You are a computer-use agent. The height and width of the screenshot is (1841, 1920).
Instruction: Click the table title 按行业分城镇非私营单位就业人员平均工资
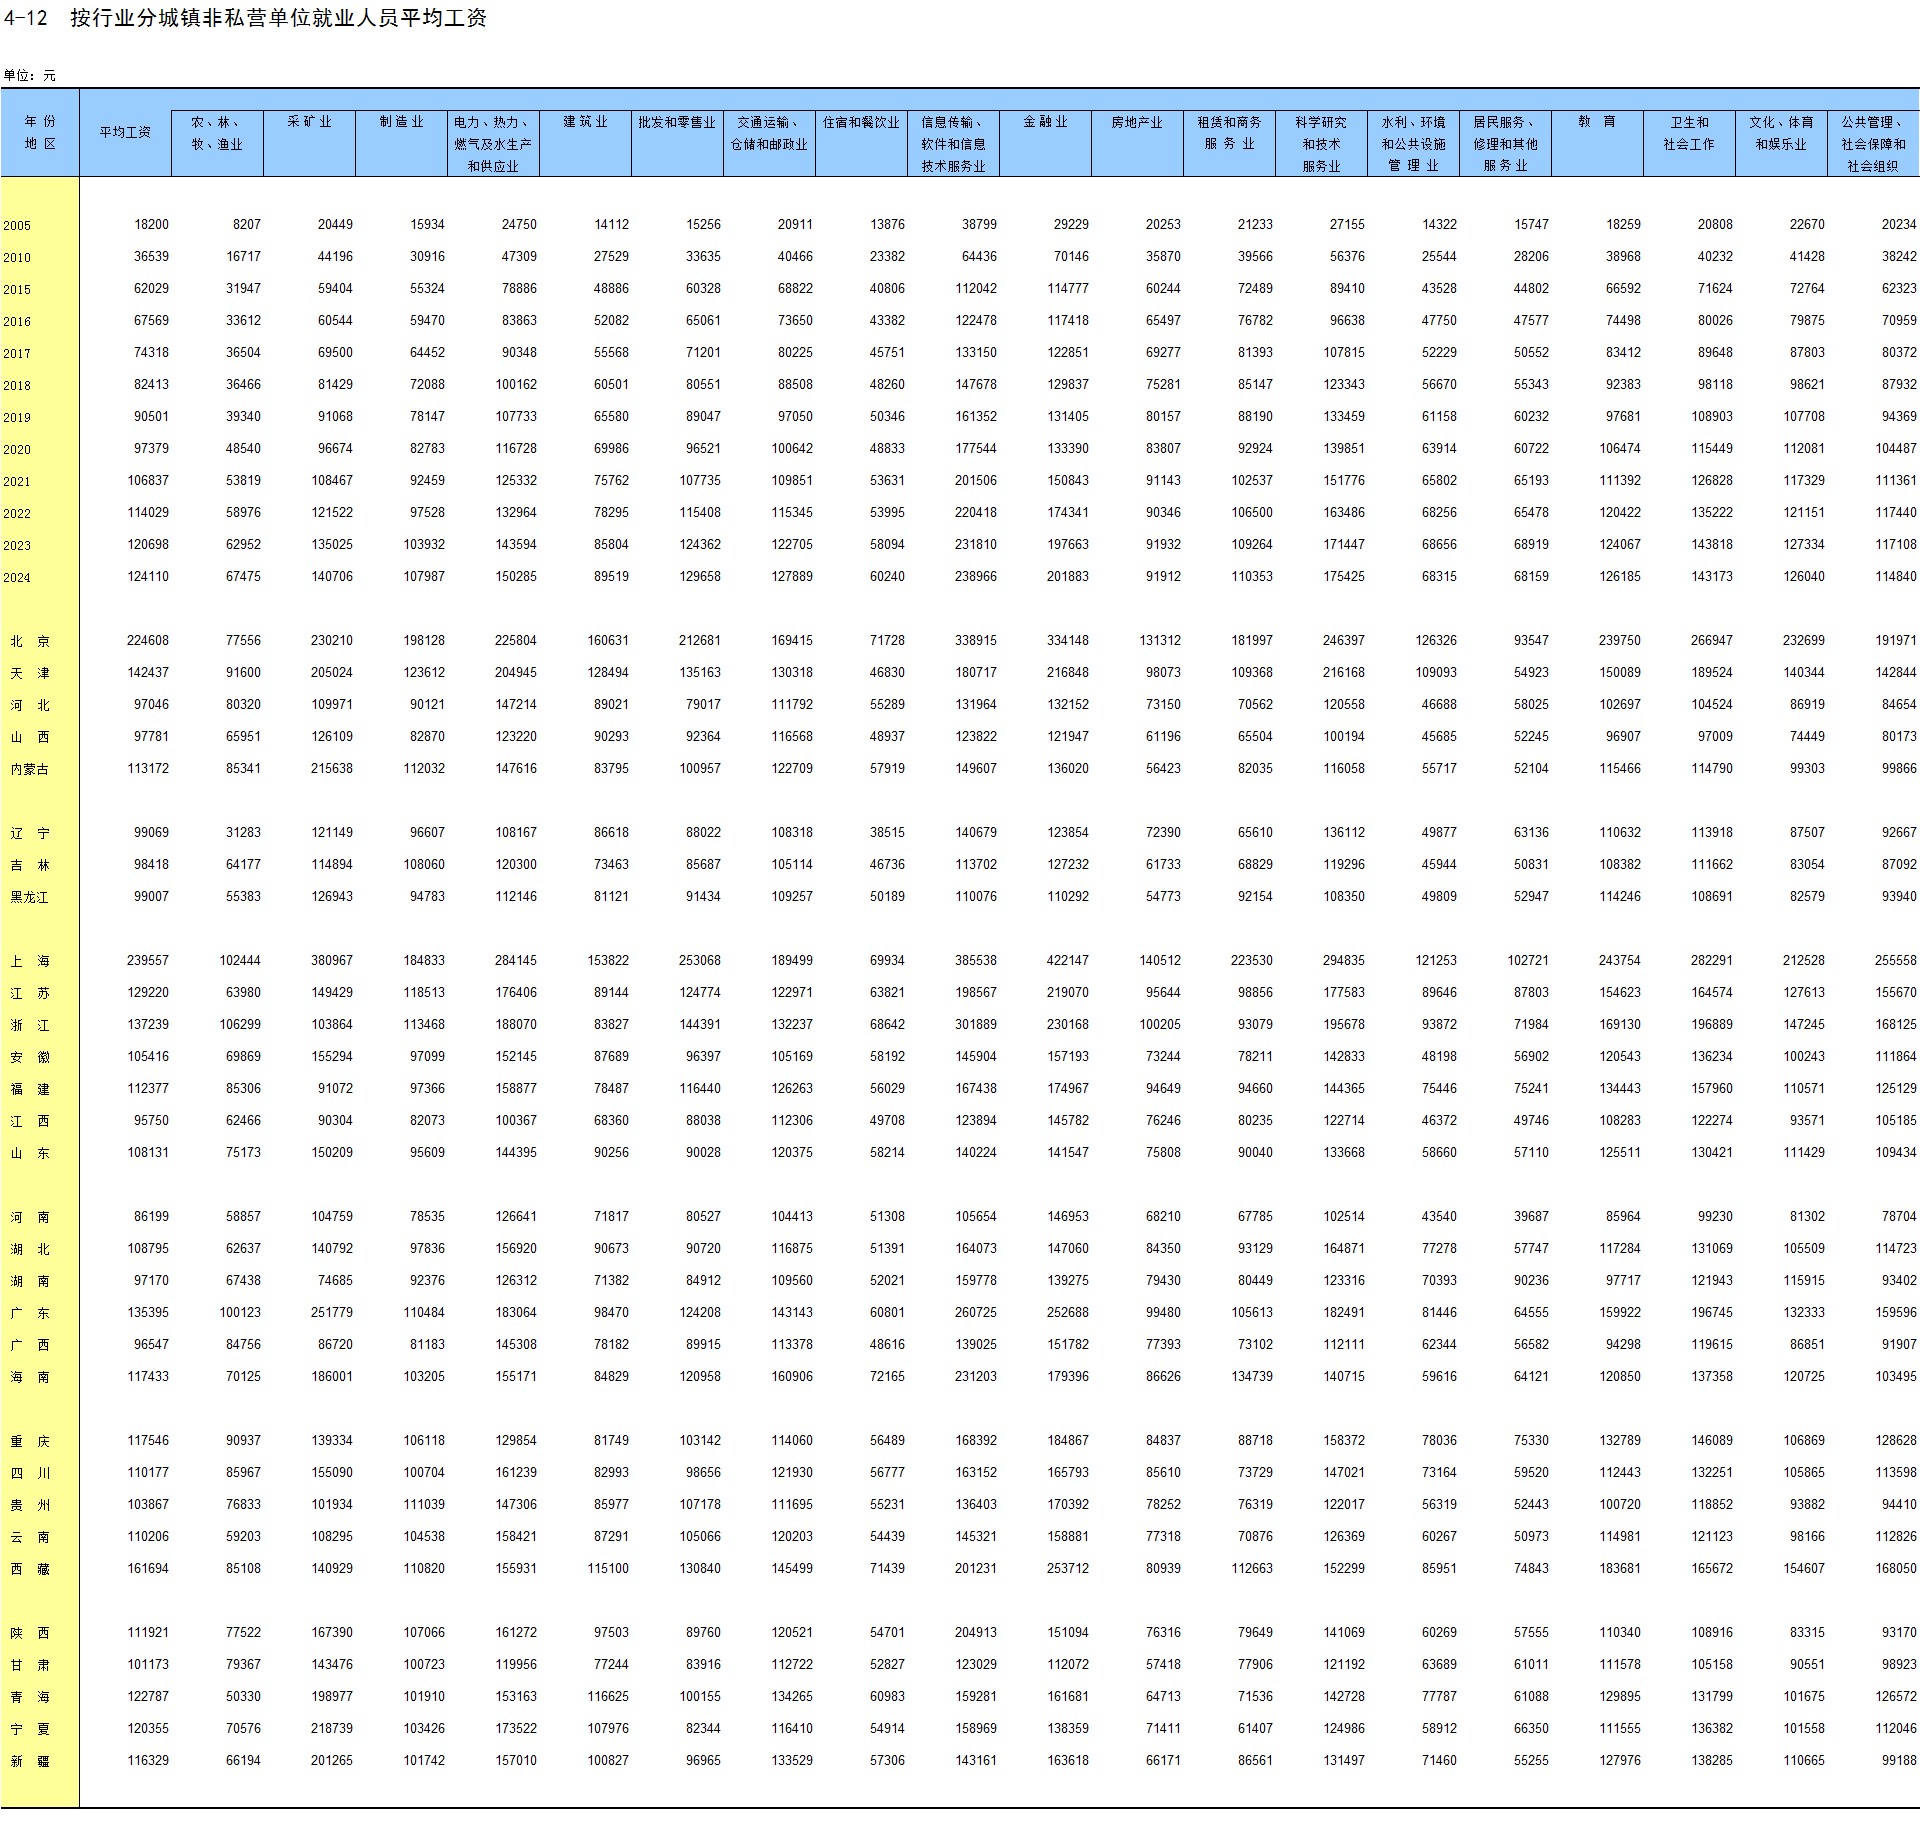[278, 18]
